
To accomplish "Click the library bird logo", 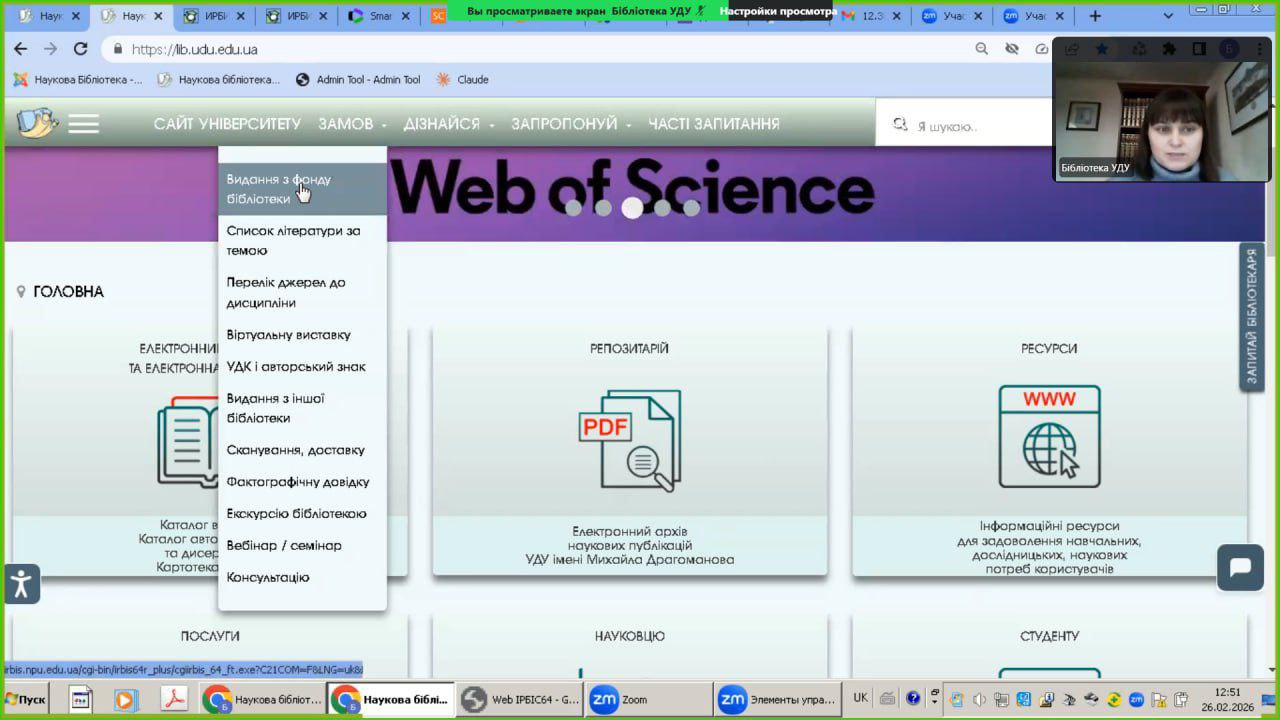I will (37, 123).
